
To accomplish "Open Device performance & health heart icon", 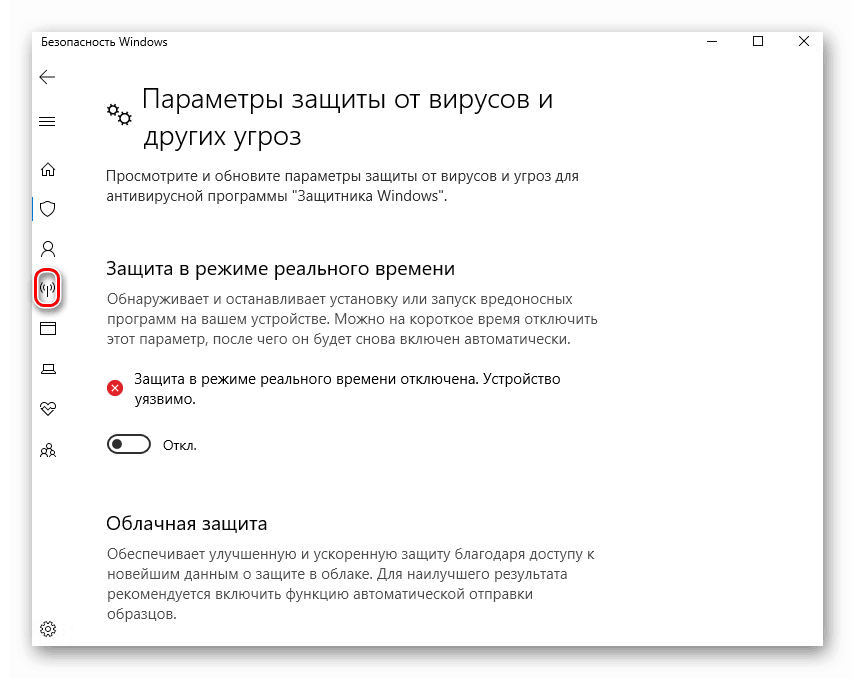I will (48, 409).
